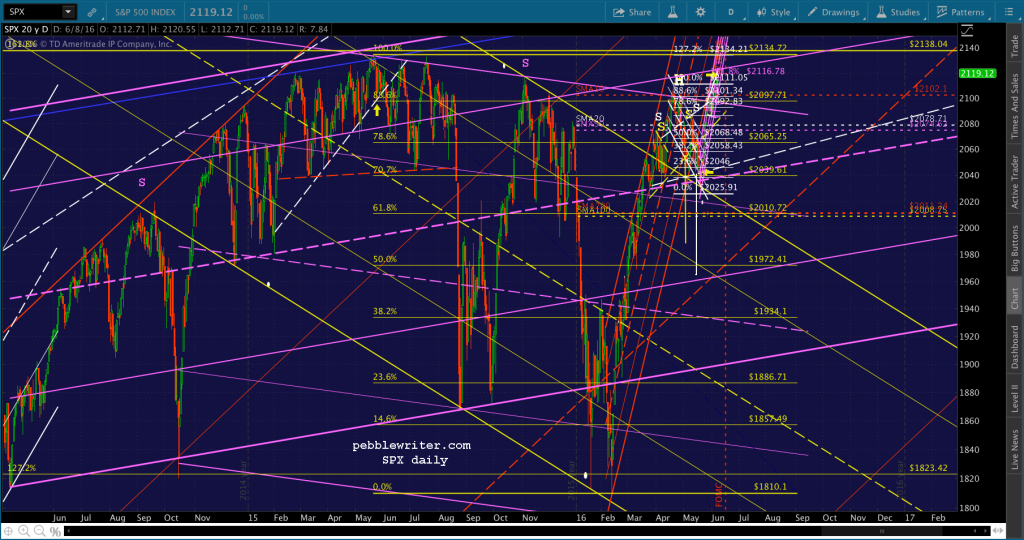Open the list menu icon at top right
The image size is (1024, 540).
click(1008, 12)
